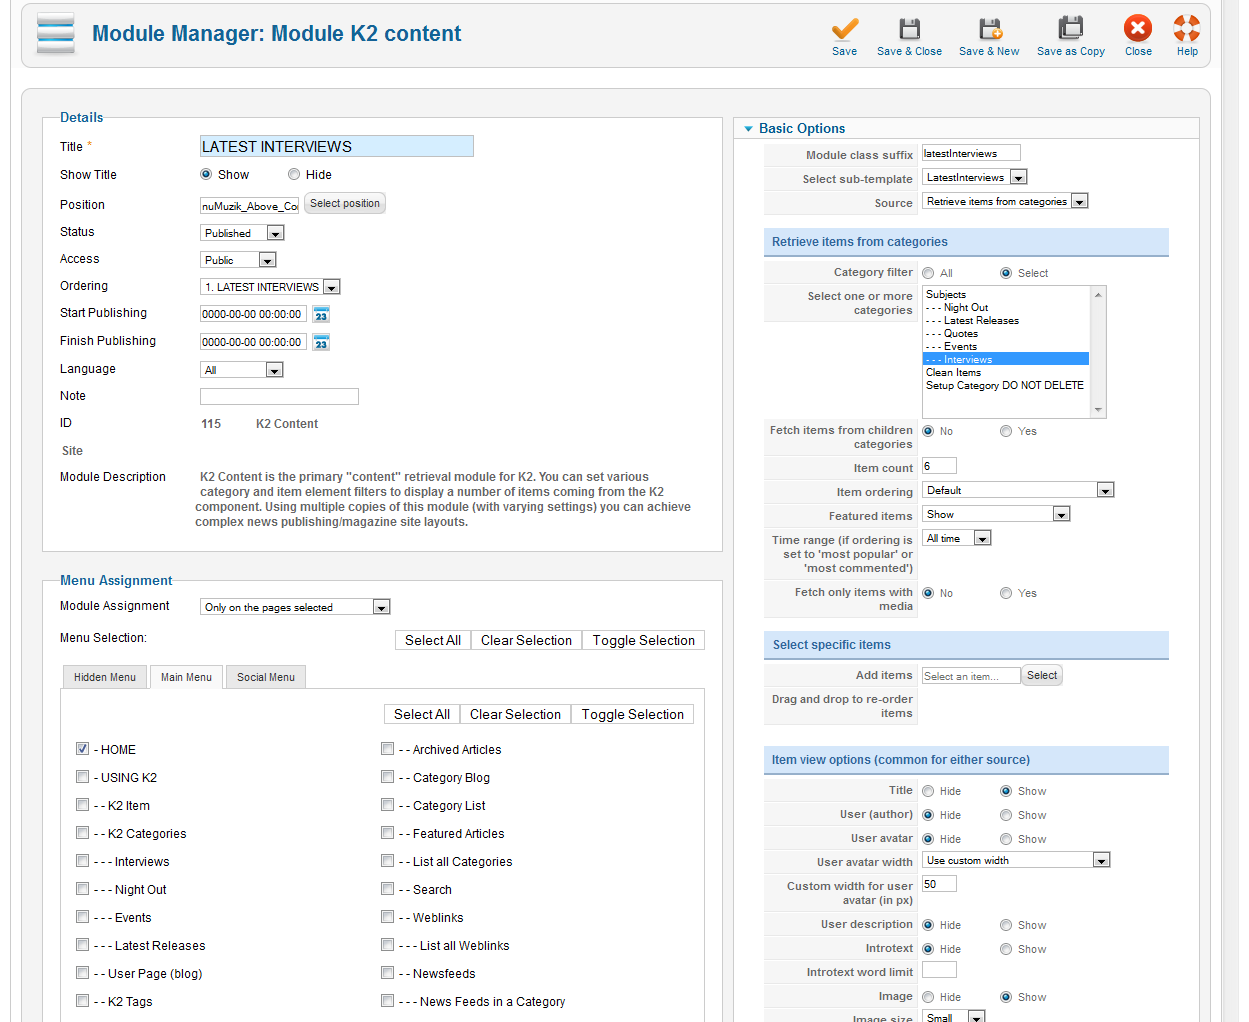Image resolution: width=1249 pixels, height=1022 pixels.
Task: Click the categories list scrollbar
Action: point(1098,352)
